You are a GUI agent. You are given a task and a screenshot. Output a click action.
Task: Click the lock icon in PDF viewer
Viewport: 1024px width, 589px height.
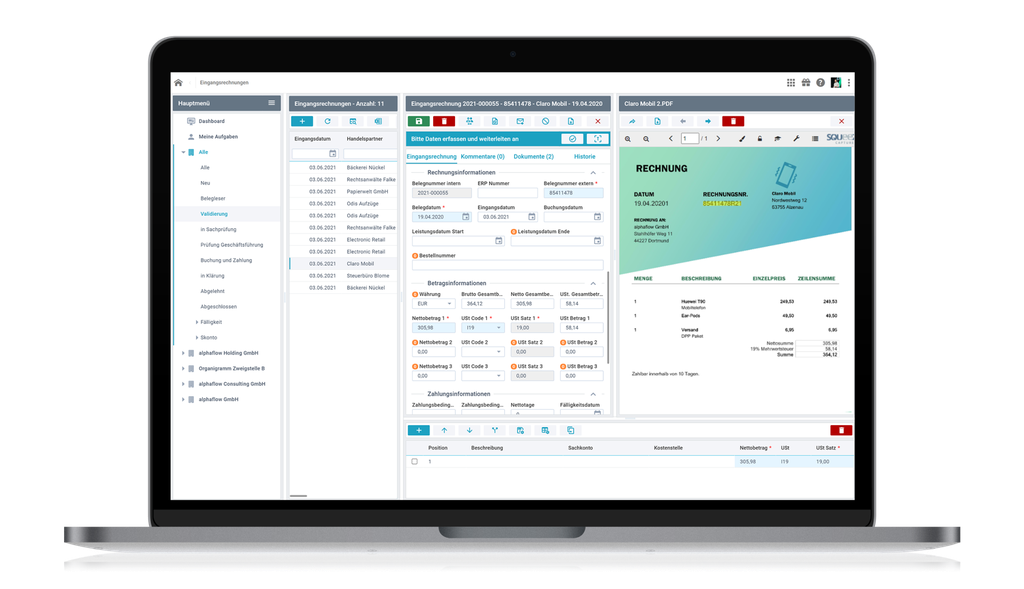(x=760, y=139)
